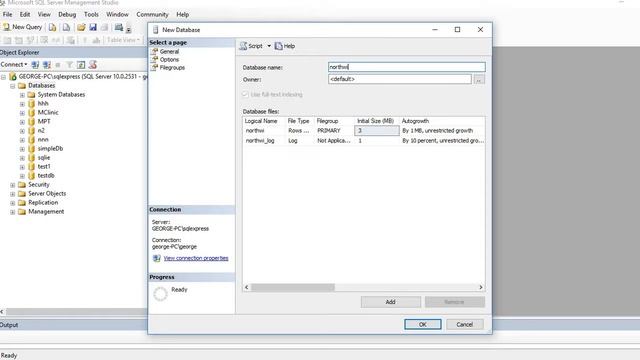Screen dimensions: 640x360
Task: Open the File menu
Action: (7, 14)
